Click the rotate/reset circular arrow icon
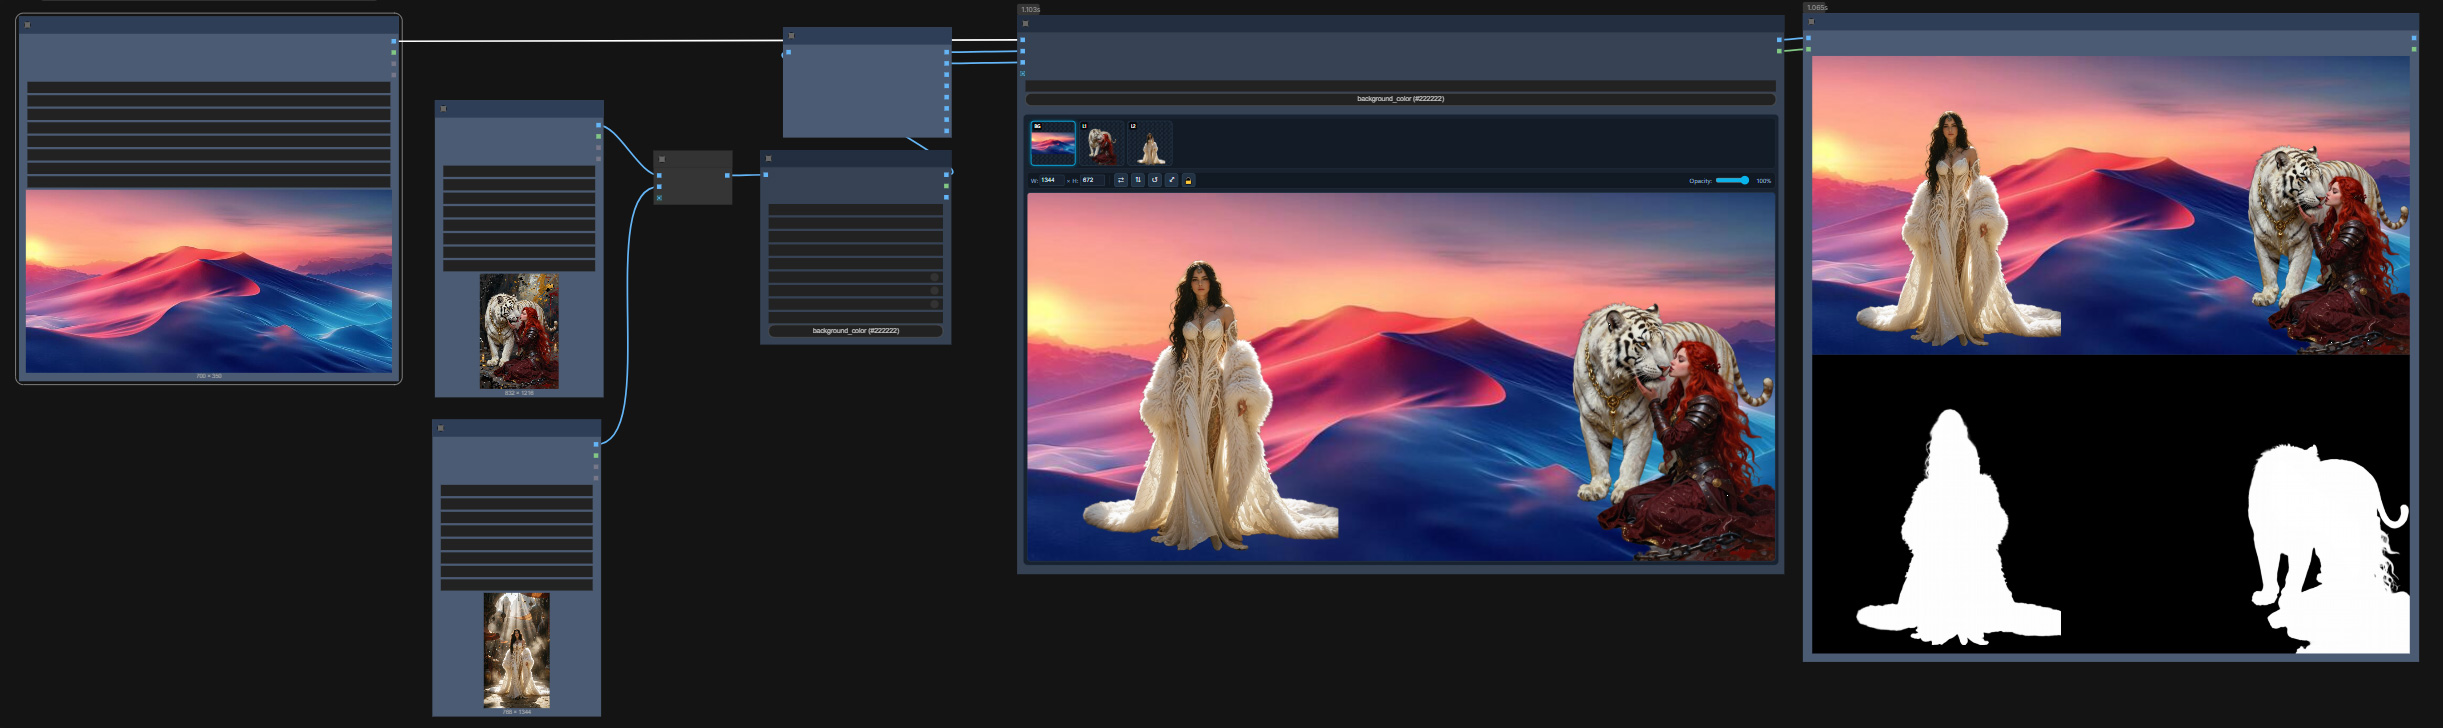Viewport: 2443px width, 728px height. click(x=1155, y=180)
